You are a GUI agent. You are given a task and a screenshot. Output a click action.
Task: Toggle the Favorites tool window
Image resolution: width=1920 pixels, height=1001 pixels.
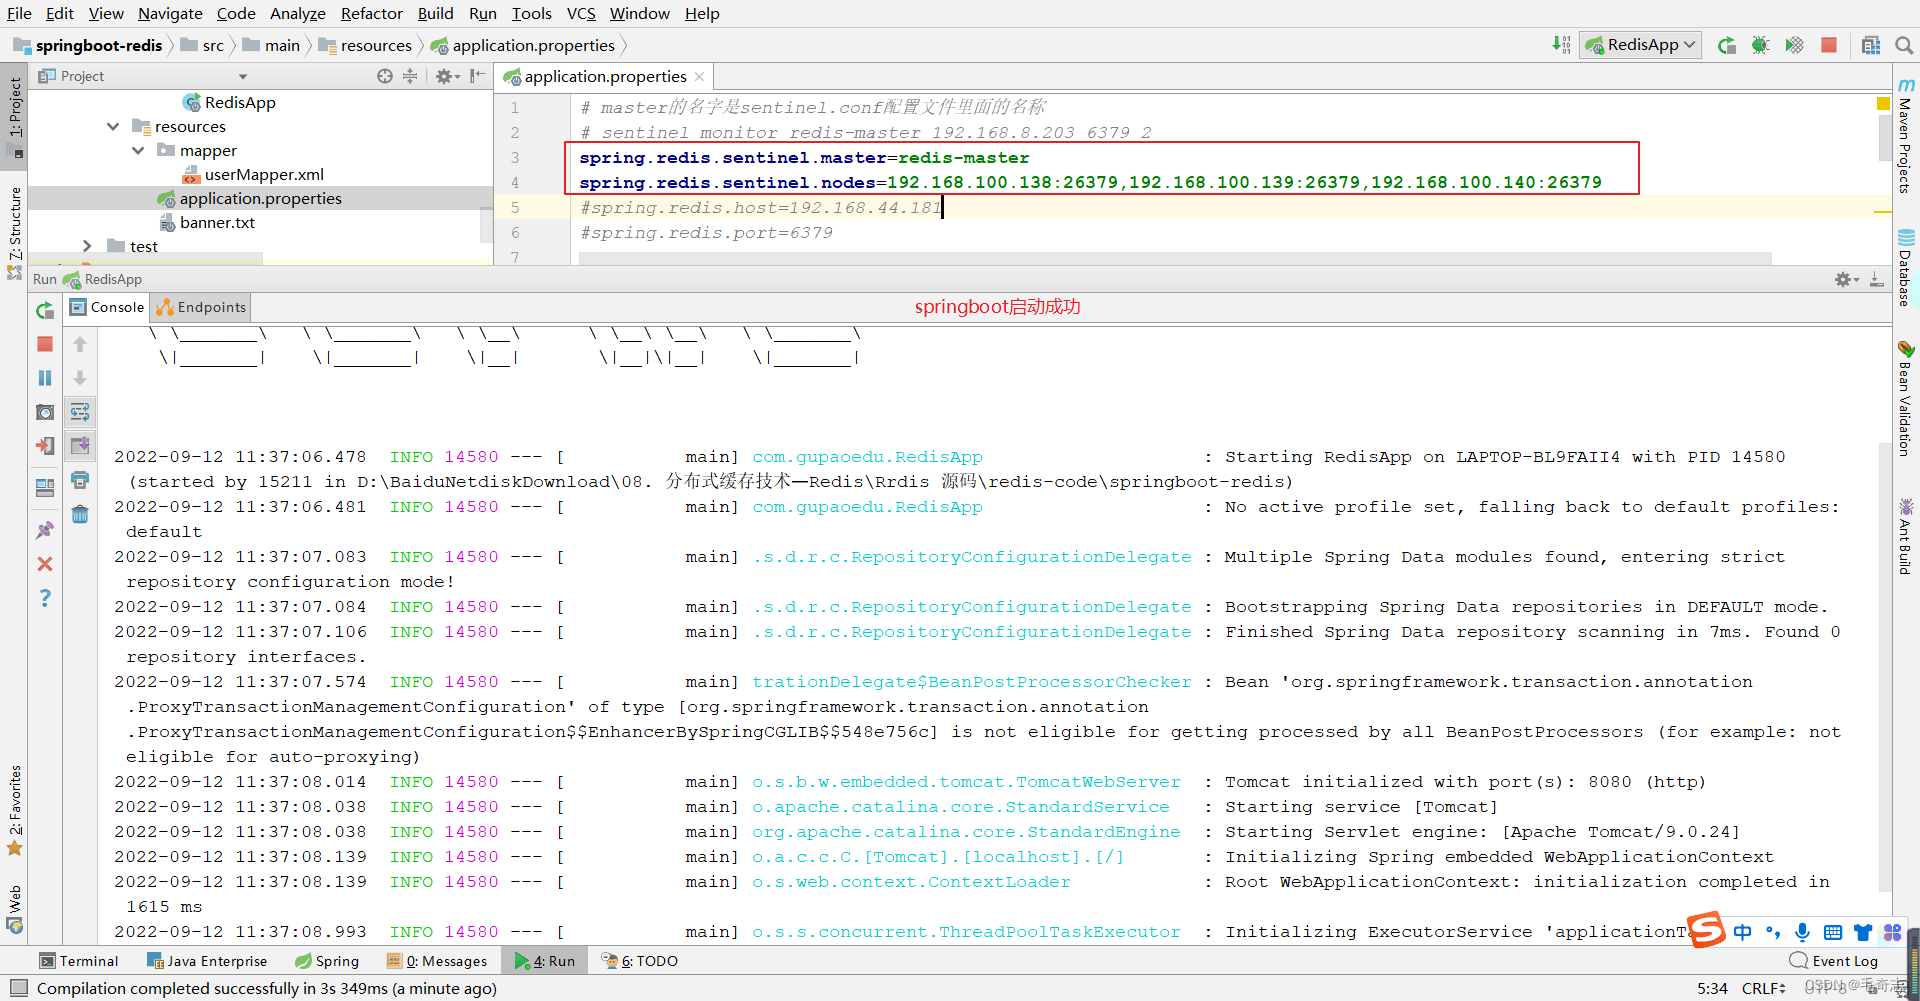coord(14,810)
